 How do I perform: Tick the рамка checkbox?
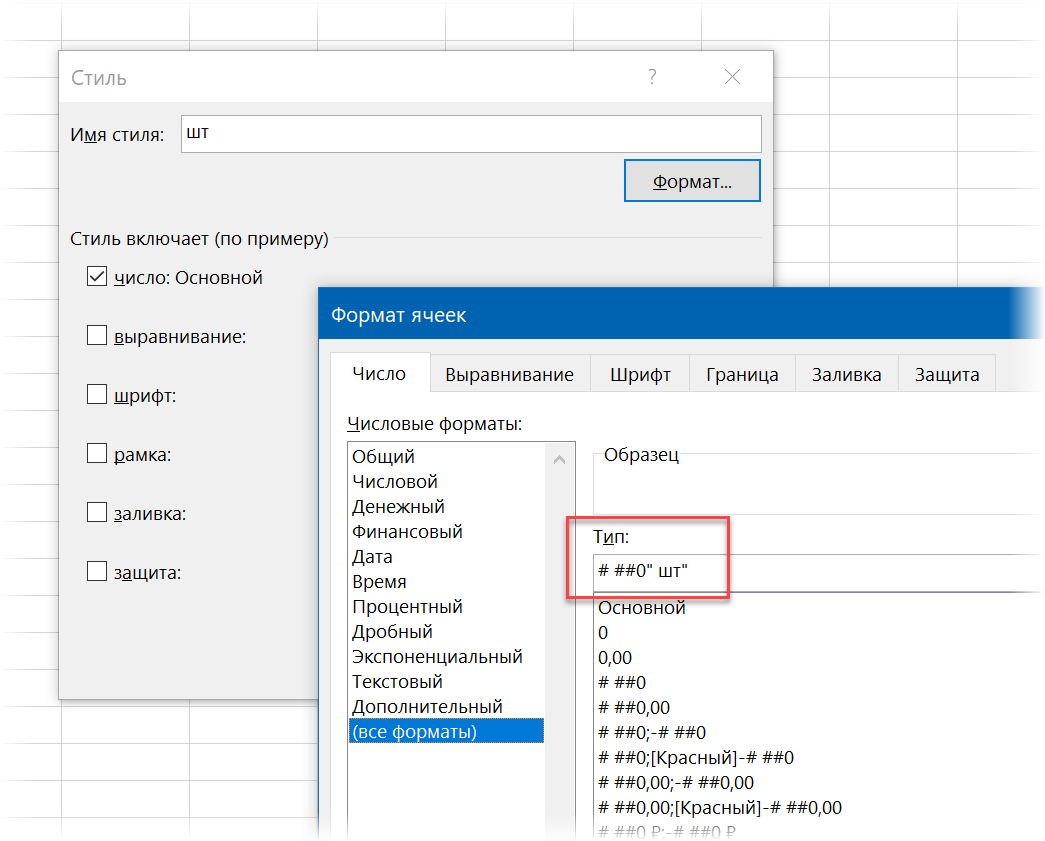[97, 454]
